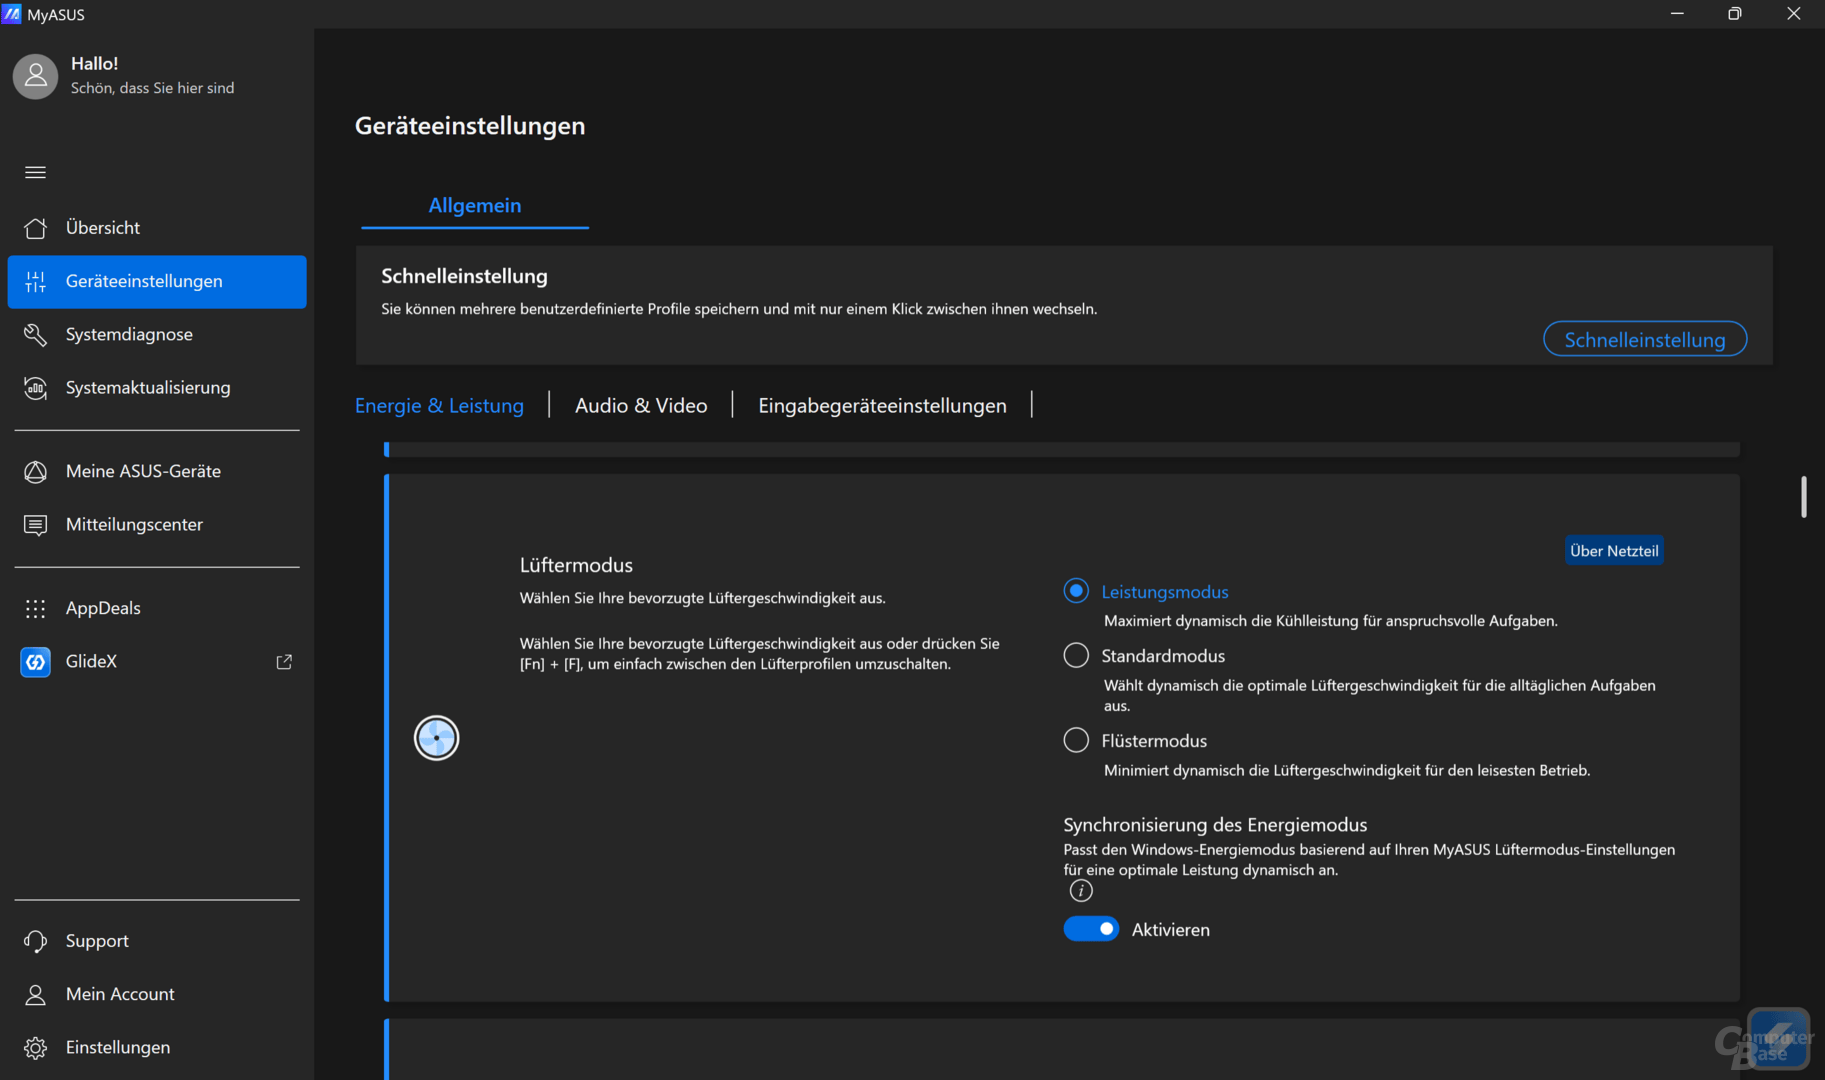
Task: Toggle the Aktivieren energy sync switch
Action: pos(1091,929)
